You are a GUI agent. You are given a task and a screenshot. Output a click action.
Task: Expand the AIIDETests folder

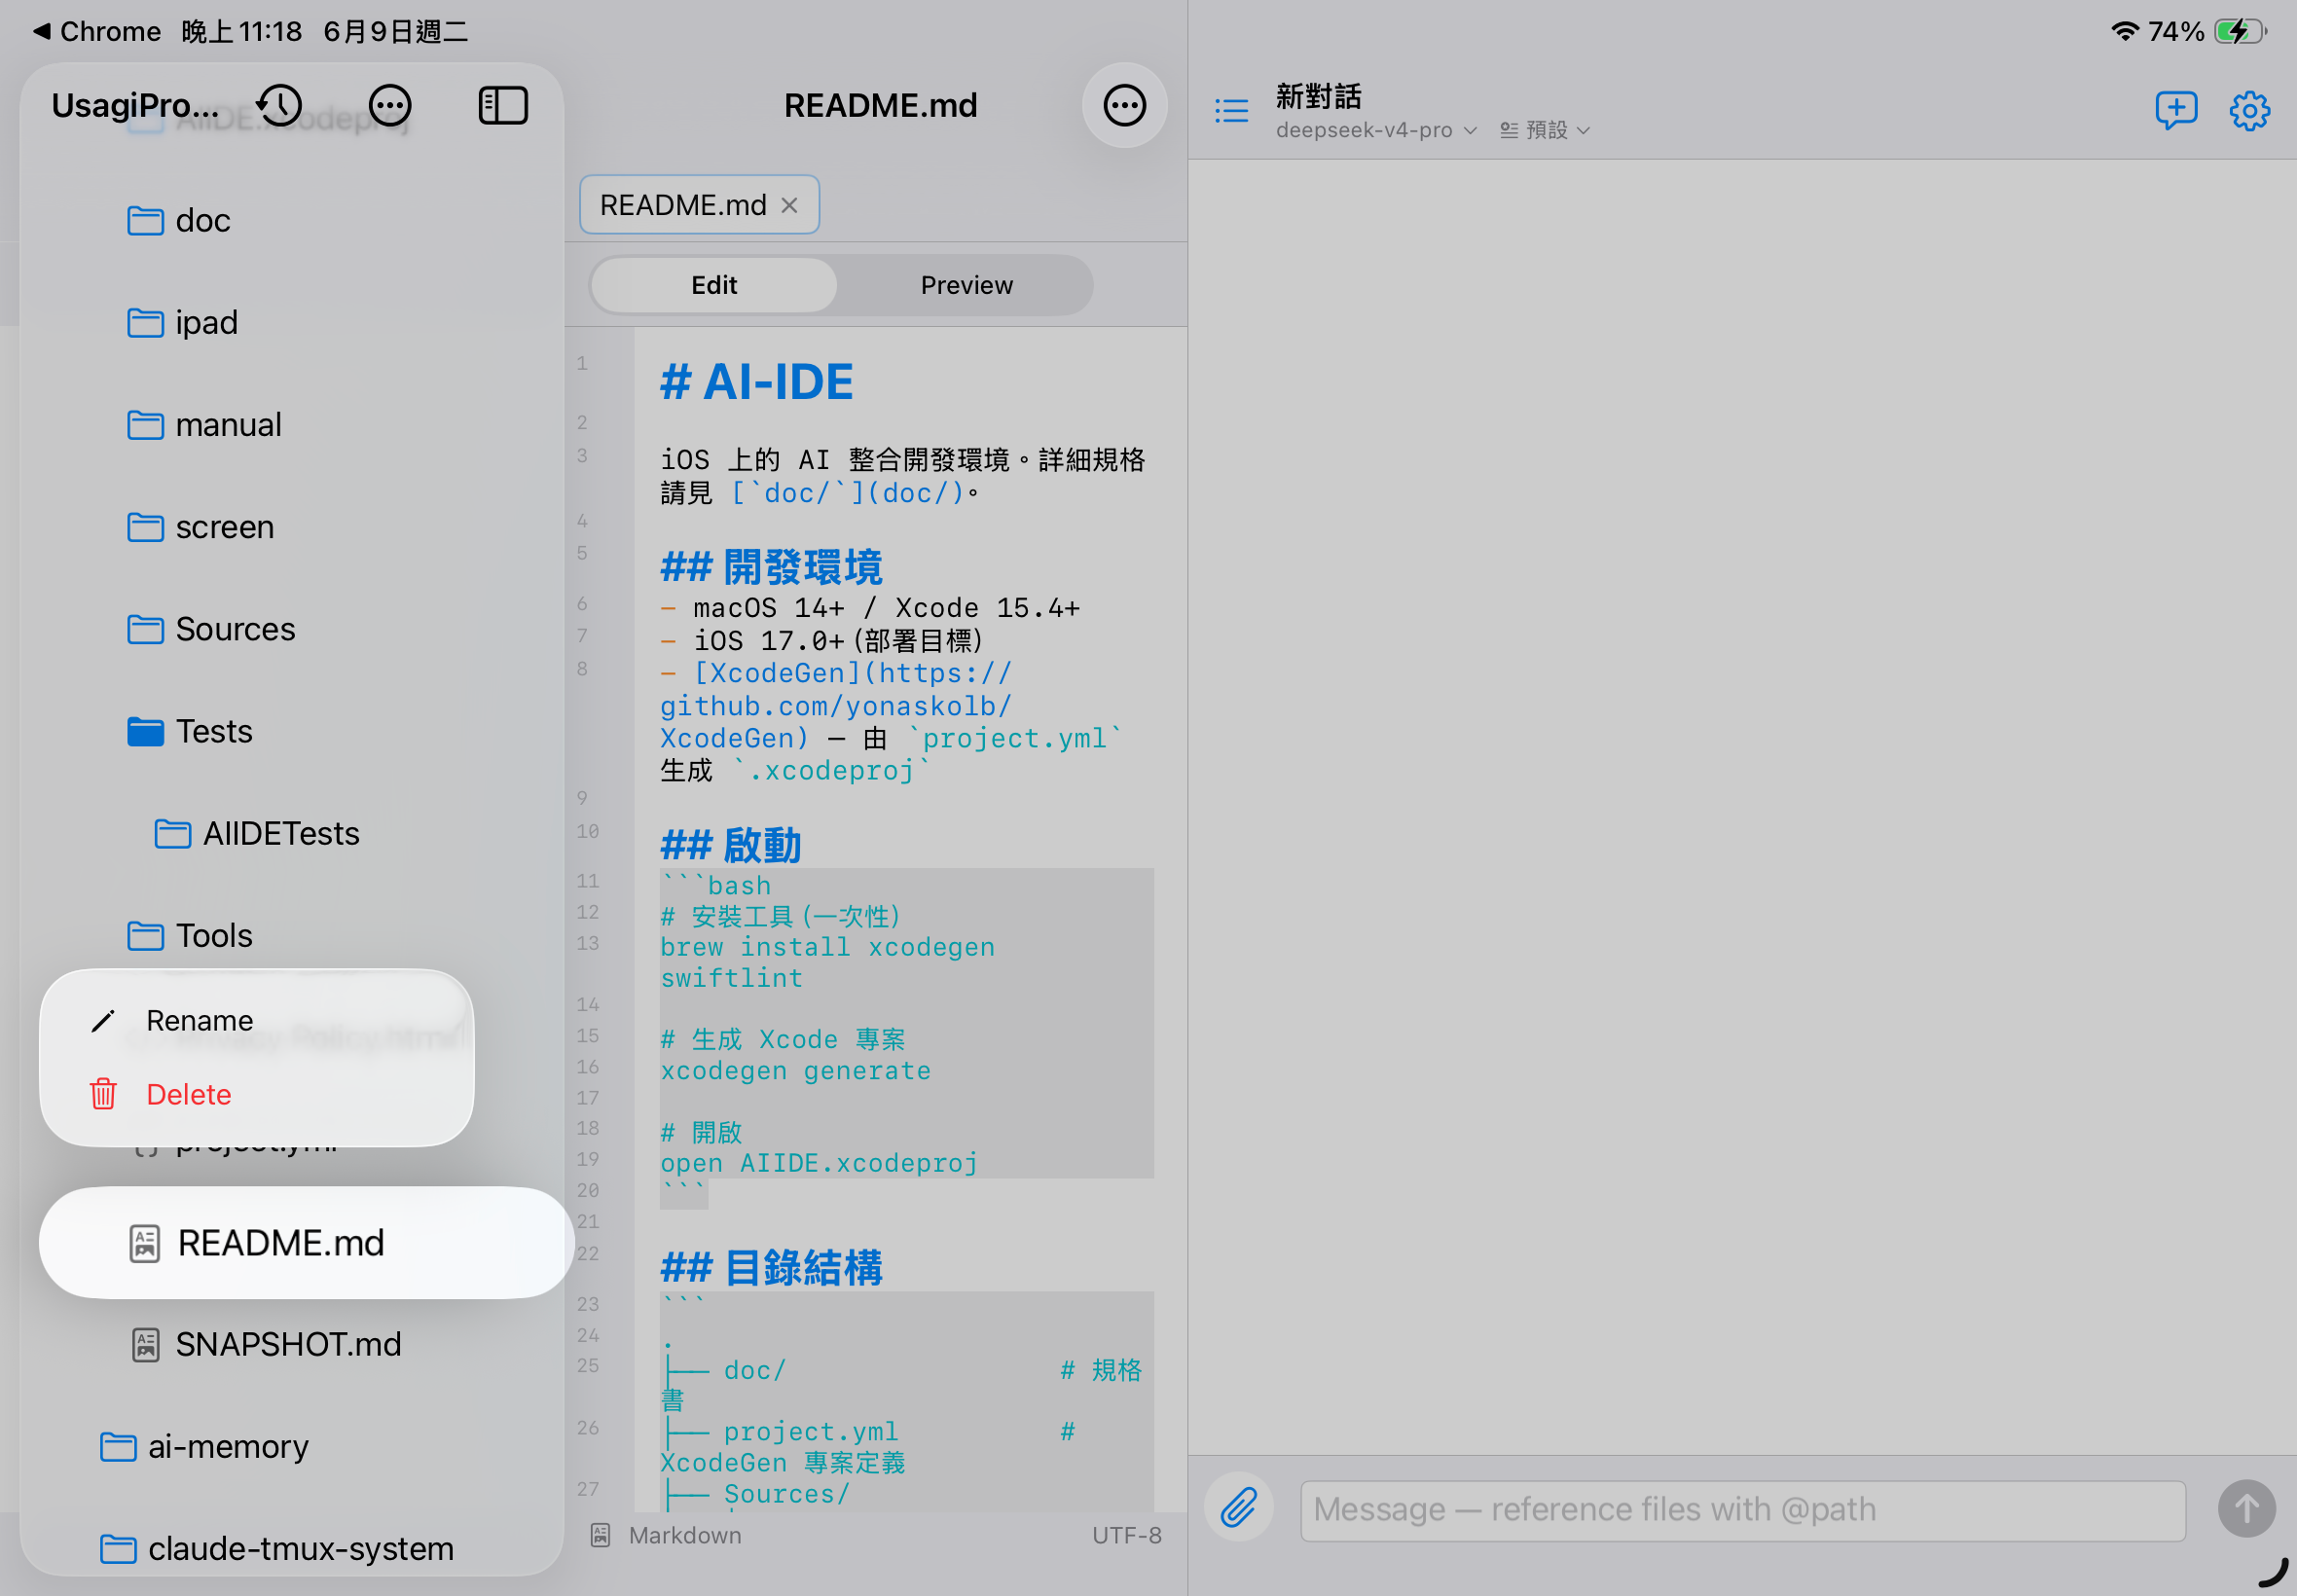257,833
